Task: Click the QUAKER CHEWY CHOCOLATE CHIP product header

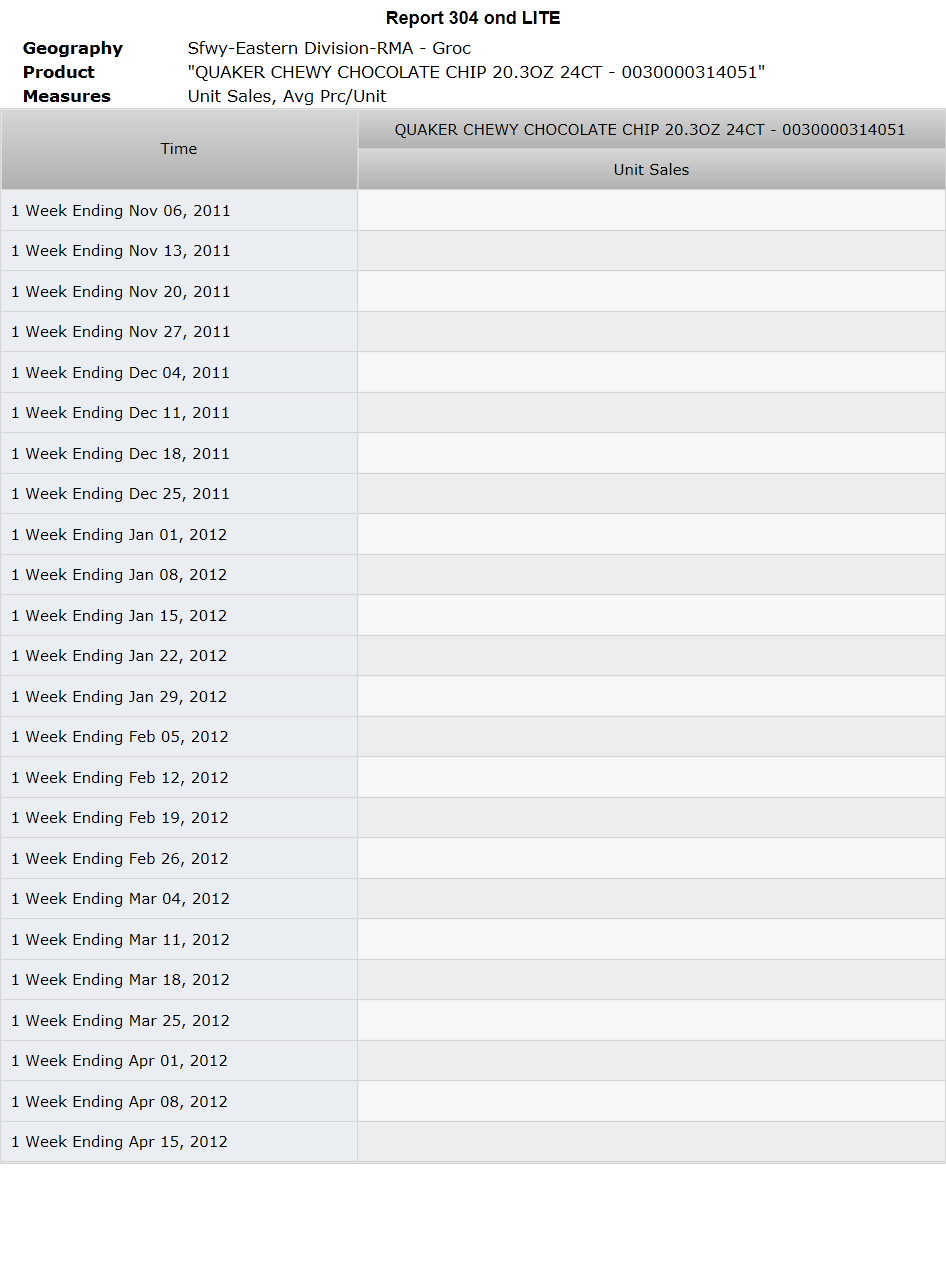Action: (651, 130)
